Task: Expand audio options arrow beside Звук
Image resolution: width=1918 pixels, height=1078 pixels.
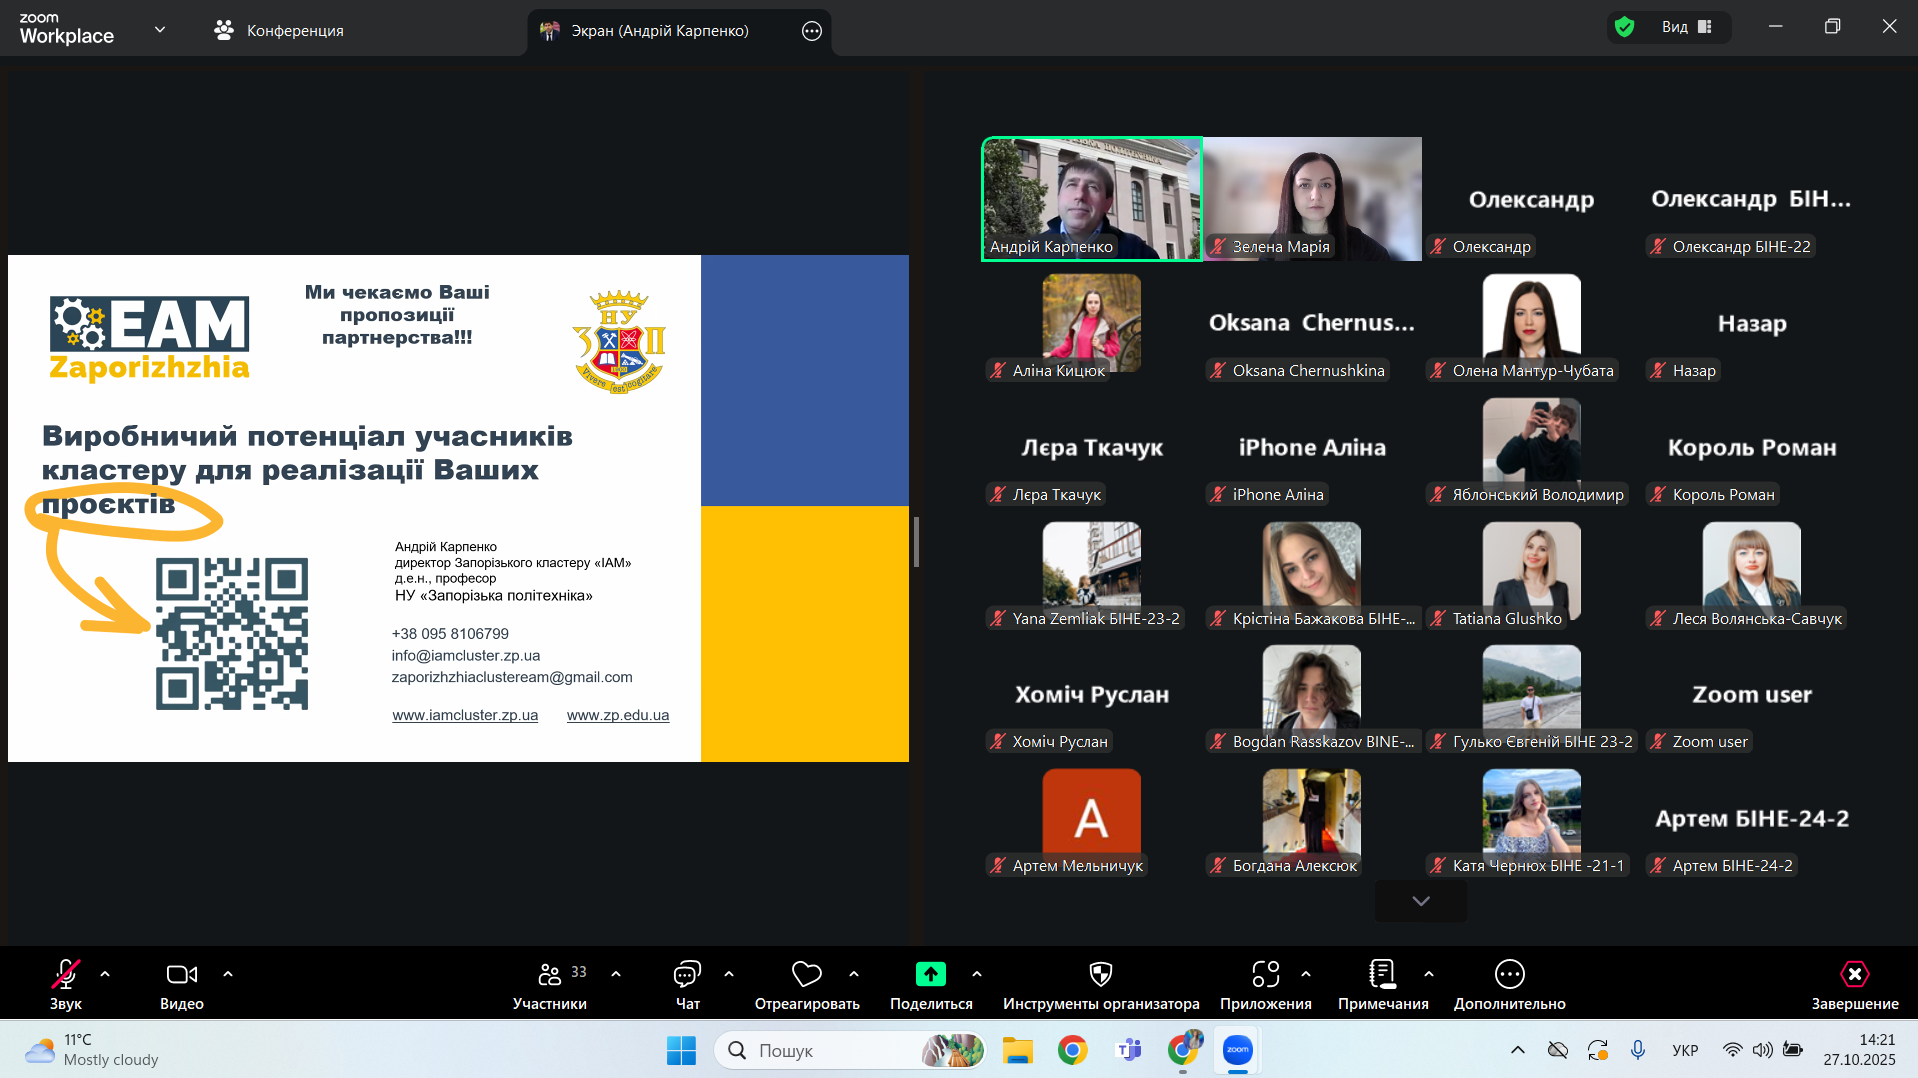Action: (105, 974)
